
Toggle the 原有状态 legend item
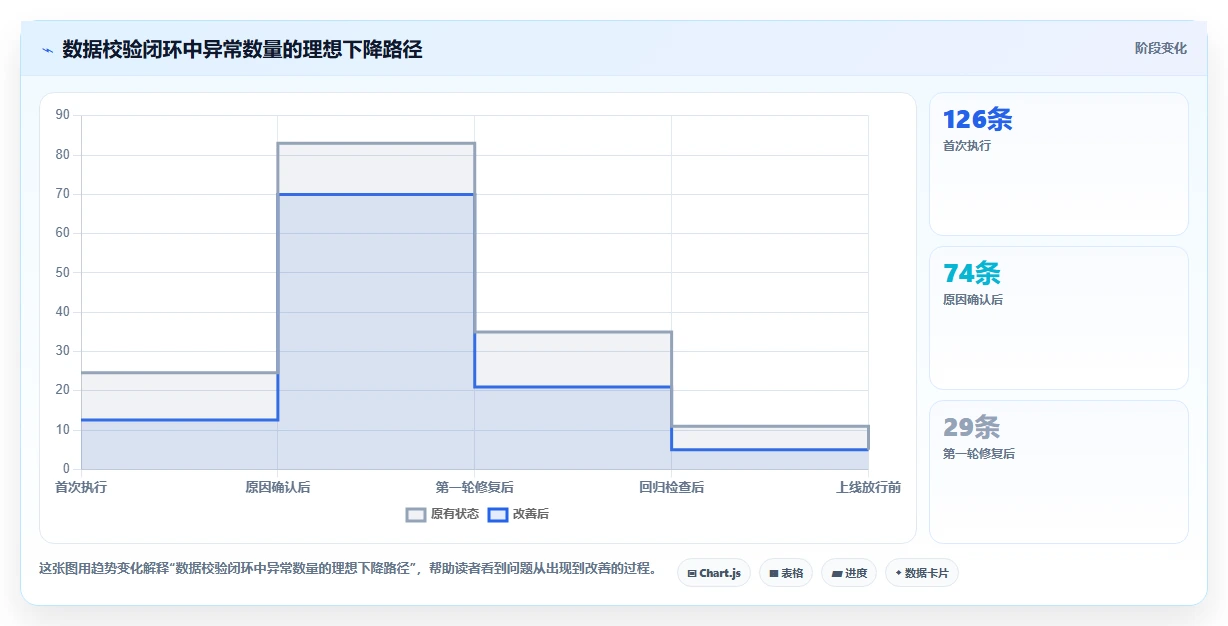coord(442,514)
